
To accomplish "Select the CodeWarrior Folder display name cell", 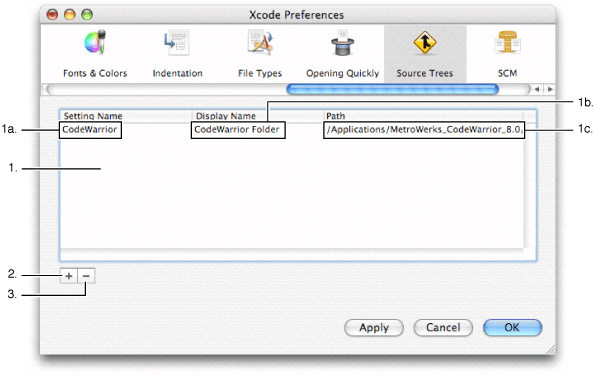I will [238, 130].
